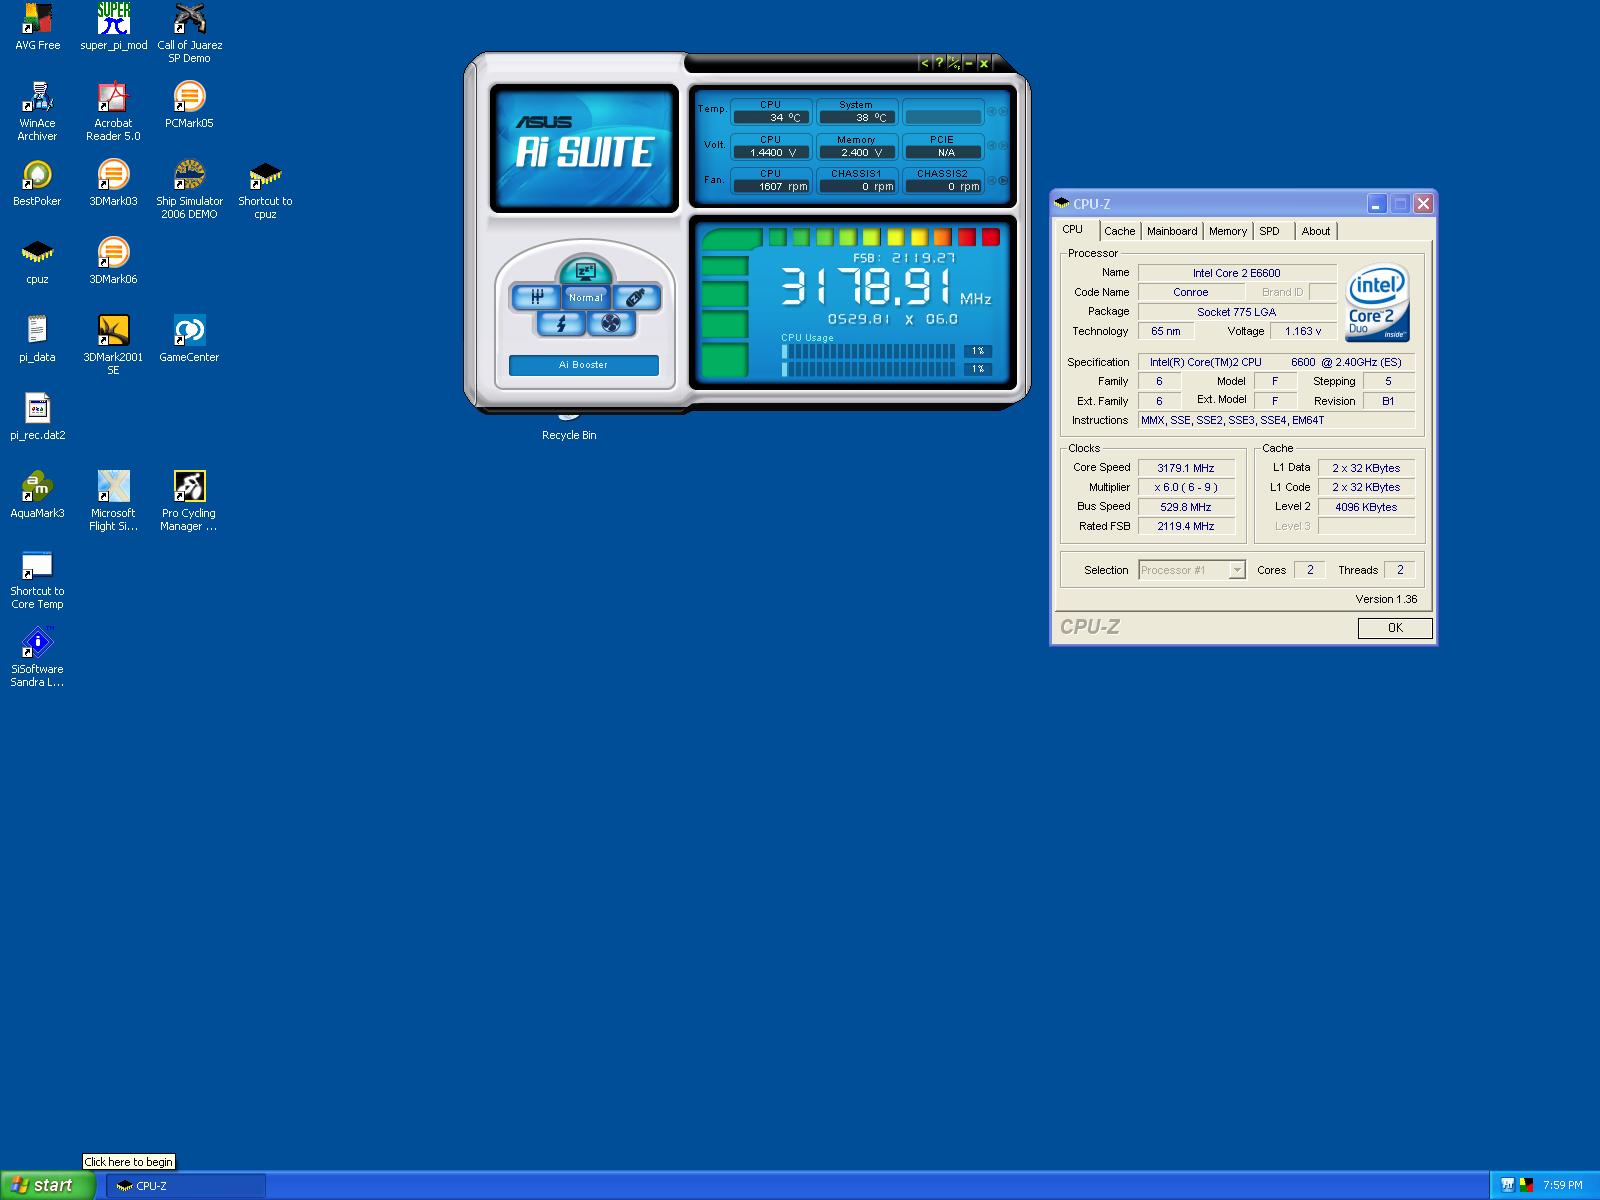Open AI Suite help question mark
This screenshot has width=1600, height=1200.
click(939, 63)
